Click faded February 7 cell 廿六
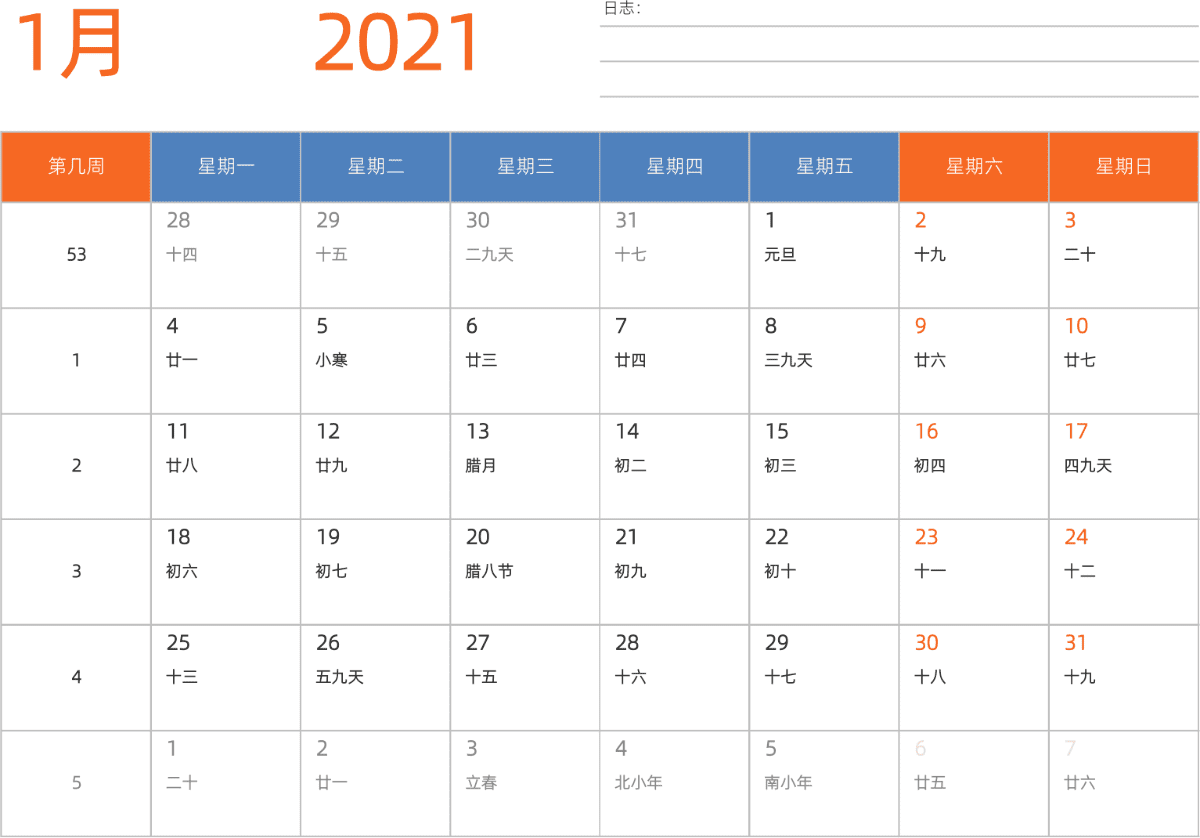Image resolution: width=1200 pixels, height=838 pixels. (1124, 783)
